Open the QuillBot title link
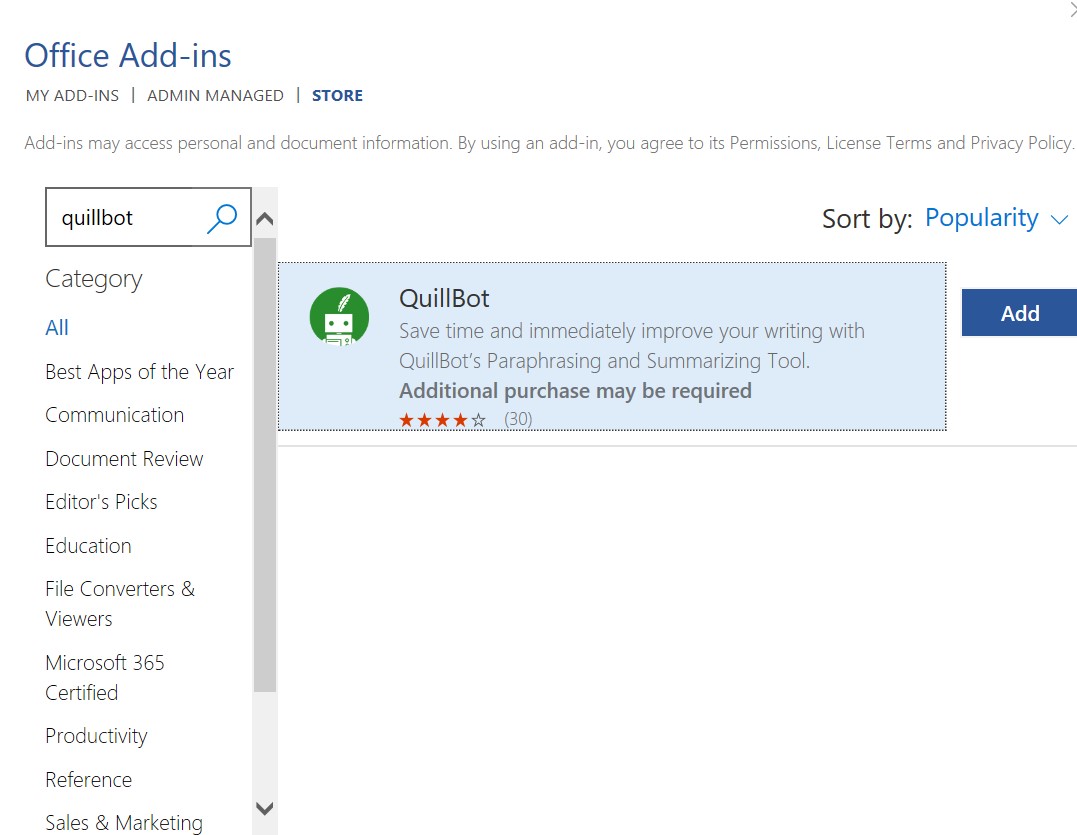Image resolution: width=1077 pixels, height=835 pixels. coord(444,299)
